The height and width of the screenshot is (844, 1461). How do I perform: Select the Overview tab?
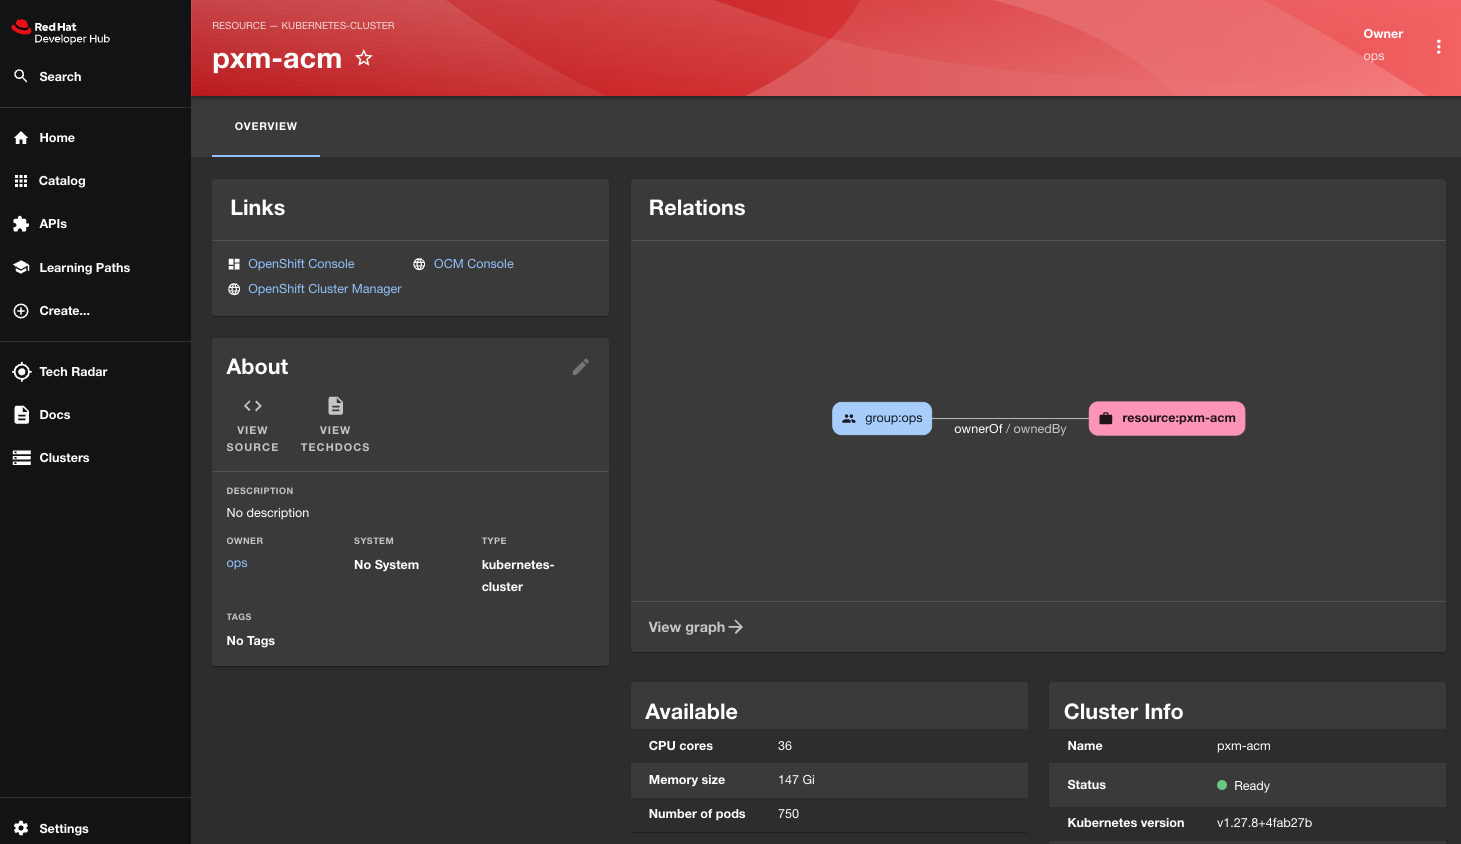tap(266, 126)
